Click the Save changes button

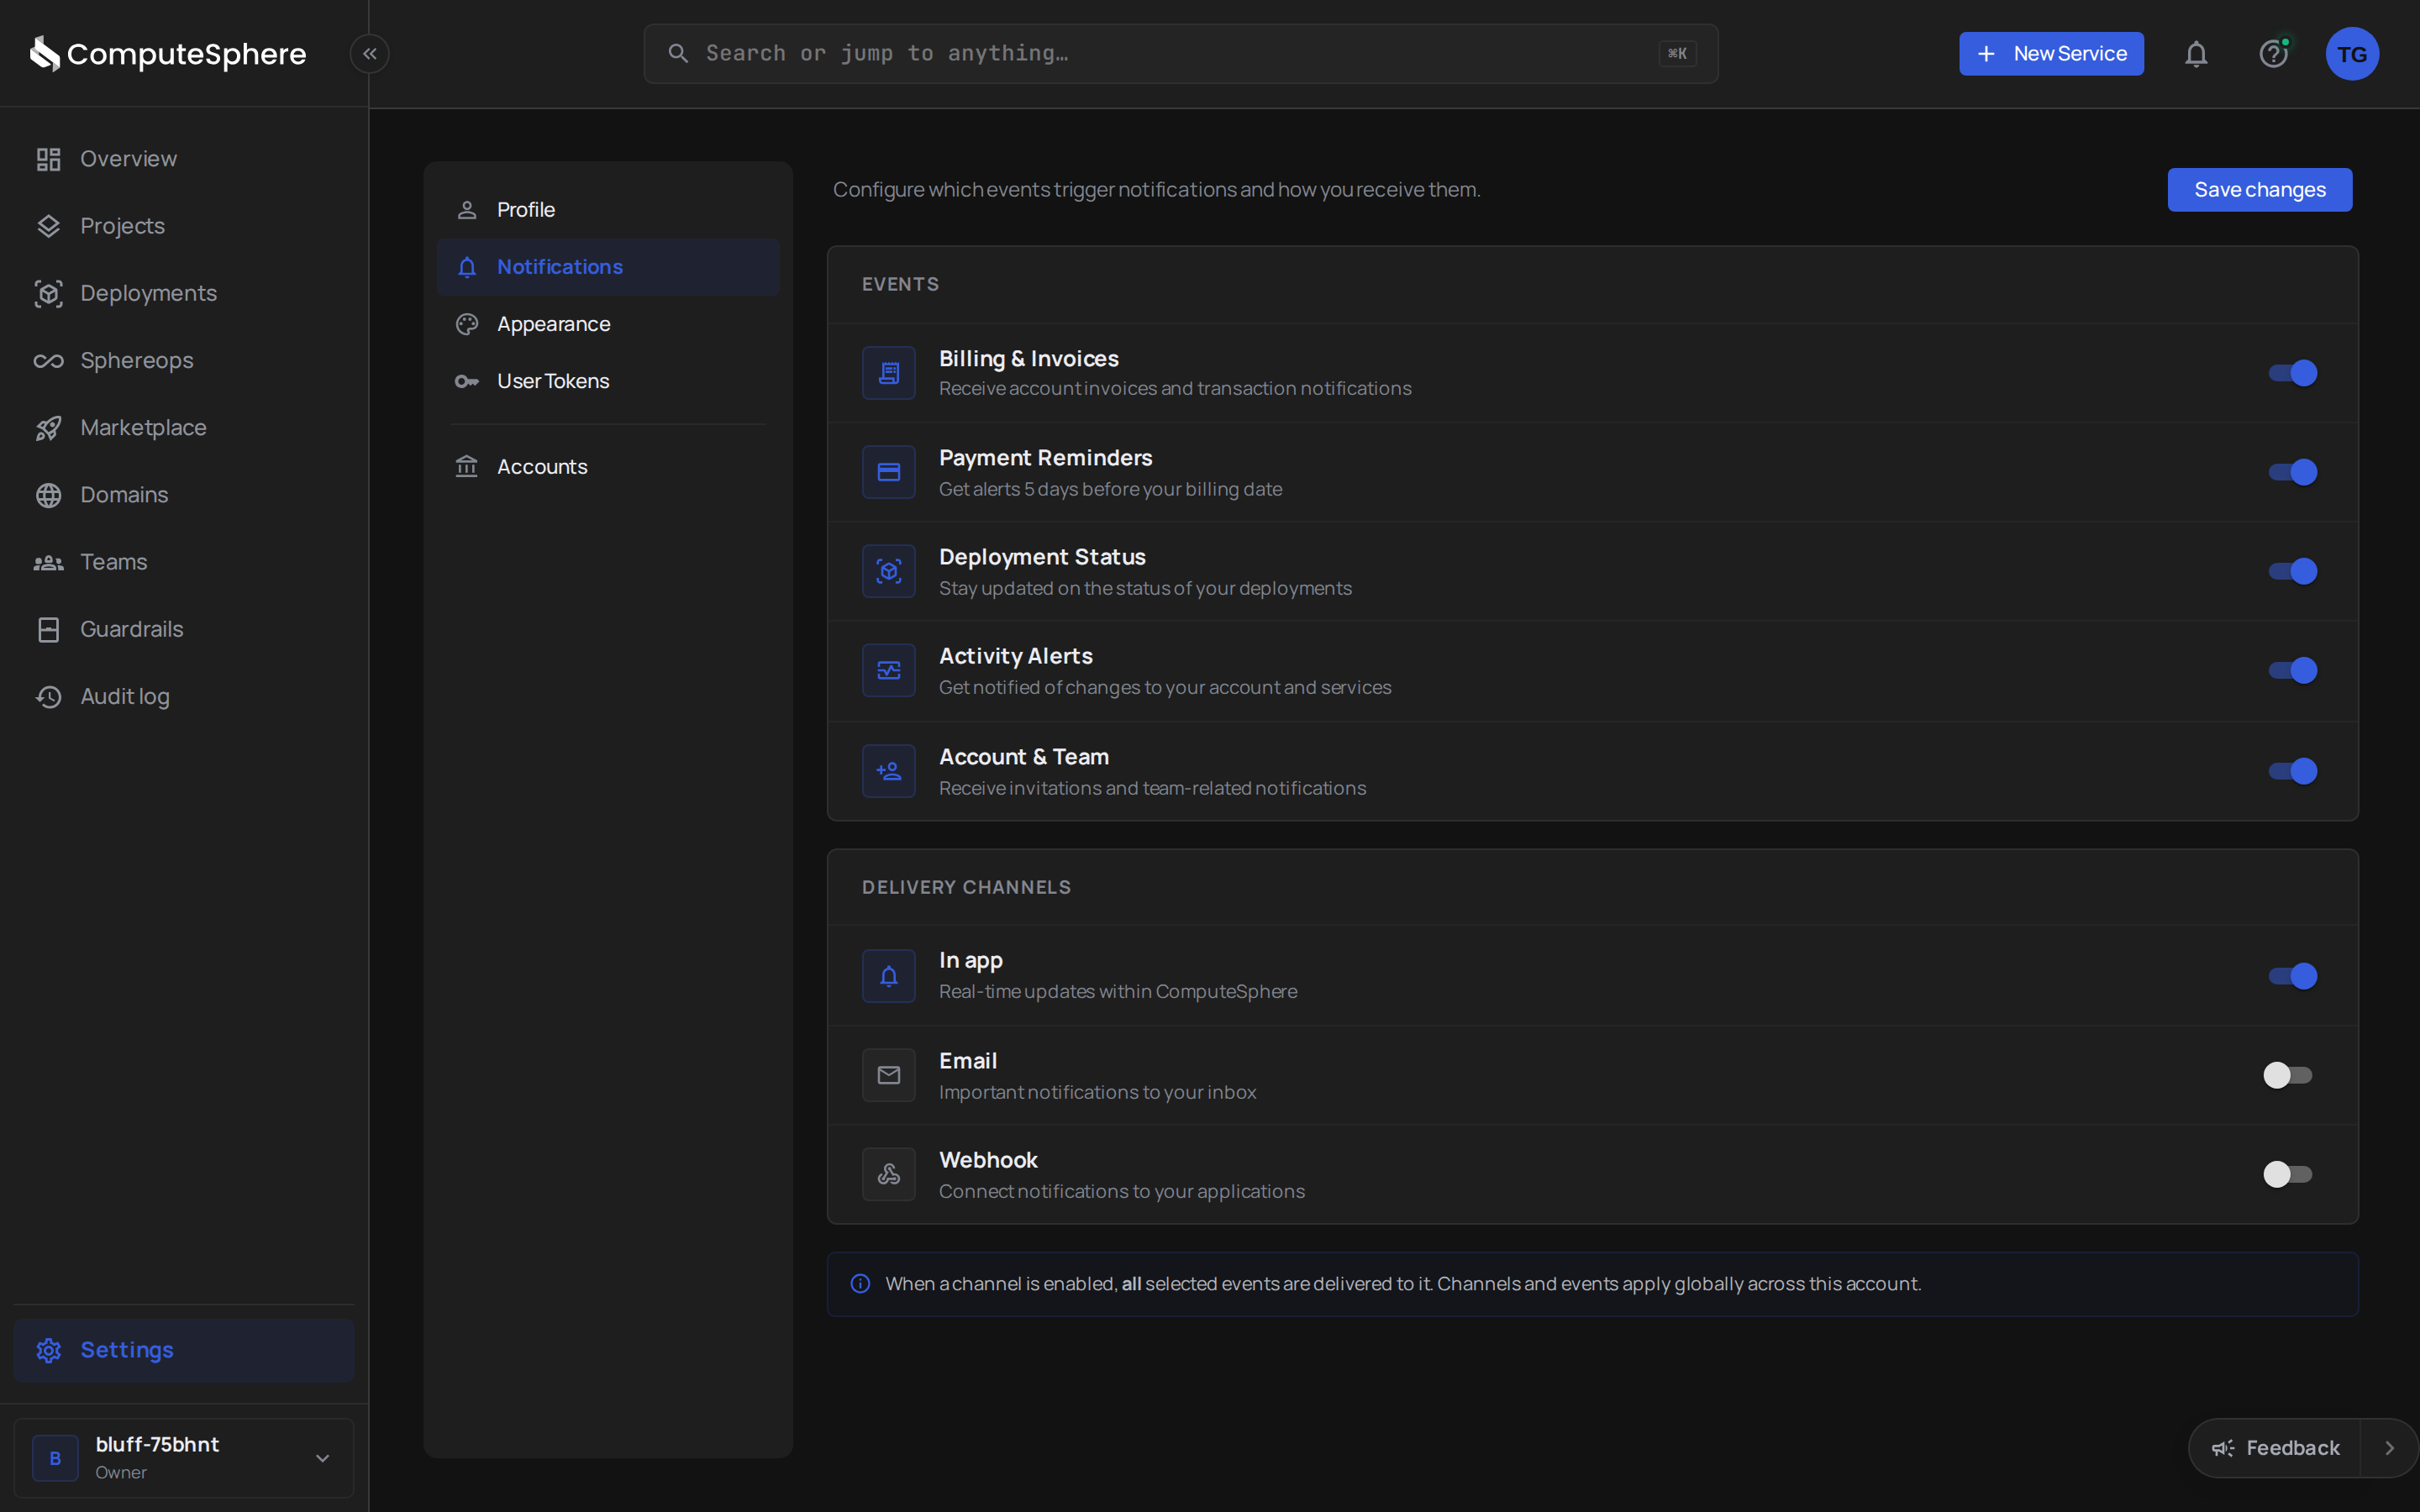2260,190
